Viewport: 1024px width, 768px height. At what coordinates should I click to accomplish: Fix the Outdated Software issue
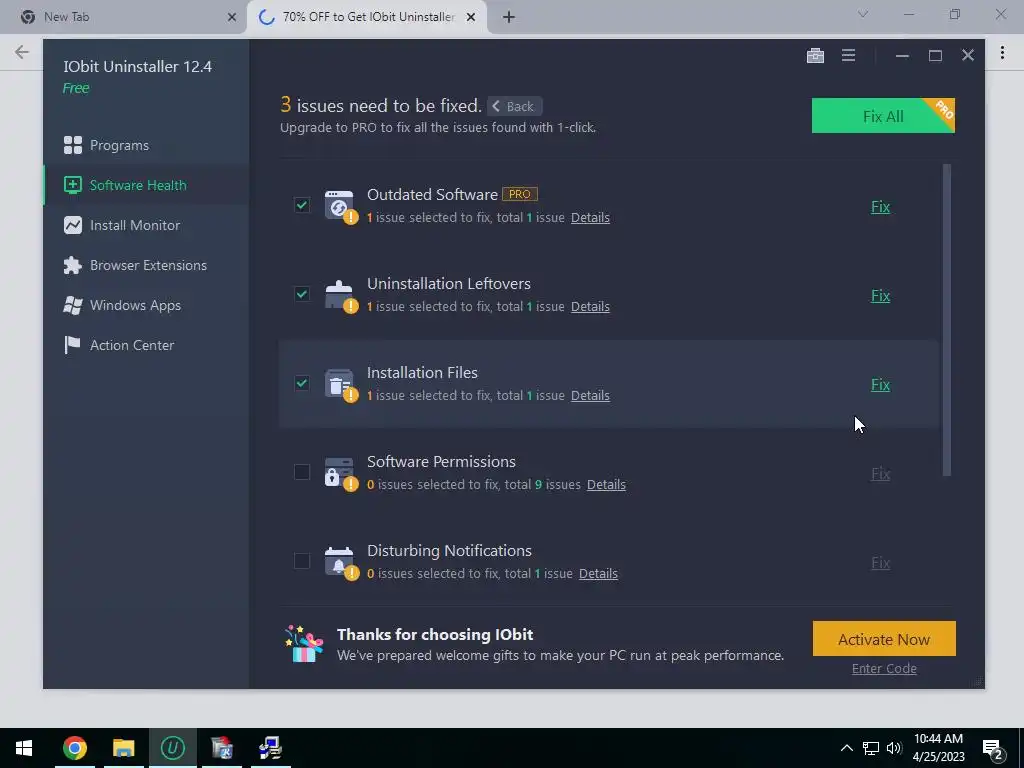[x=880, y=207]
